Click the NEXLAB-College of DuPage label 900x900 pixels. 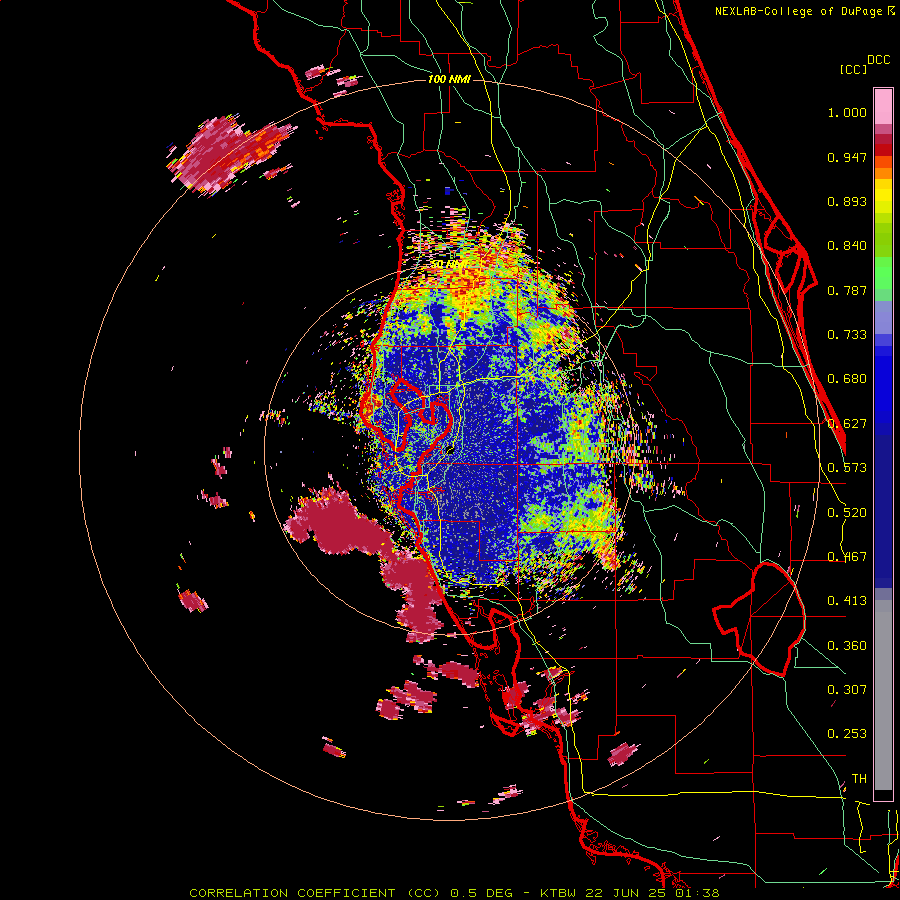click(800, 11)
